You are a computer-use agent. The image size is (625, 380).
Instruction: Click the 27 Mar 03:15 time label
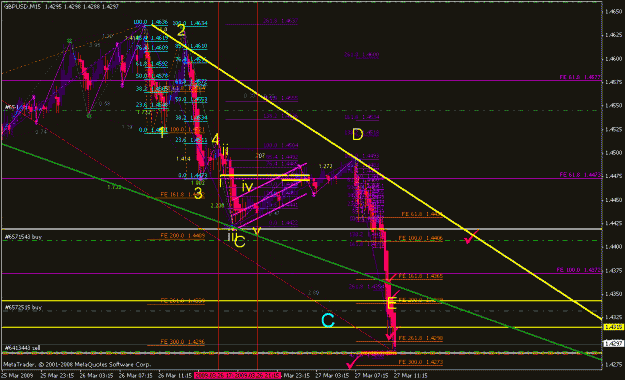point(332,375)
